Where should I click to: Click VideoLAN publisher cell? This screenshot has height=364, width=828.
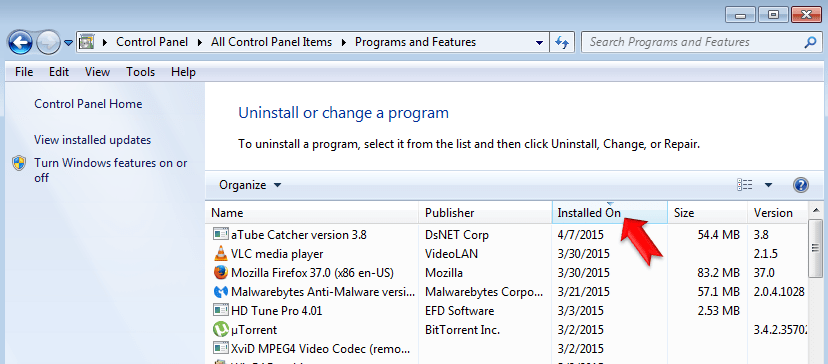pos(451,254)
